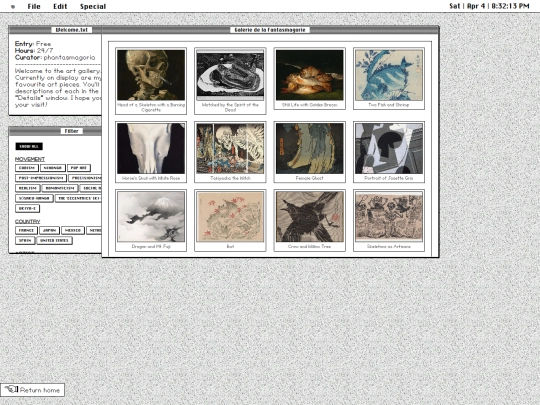Click the 'Curator: phantasmagoria' line
This screenshot has width=540, height=405.
pos(55,58)
